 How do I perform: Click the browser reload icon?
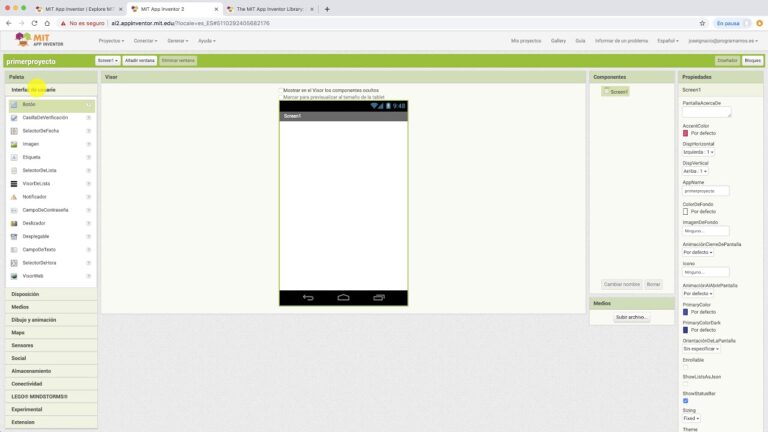[35, 22]
